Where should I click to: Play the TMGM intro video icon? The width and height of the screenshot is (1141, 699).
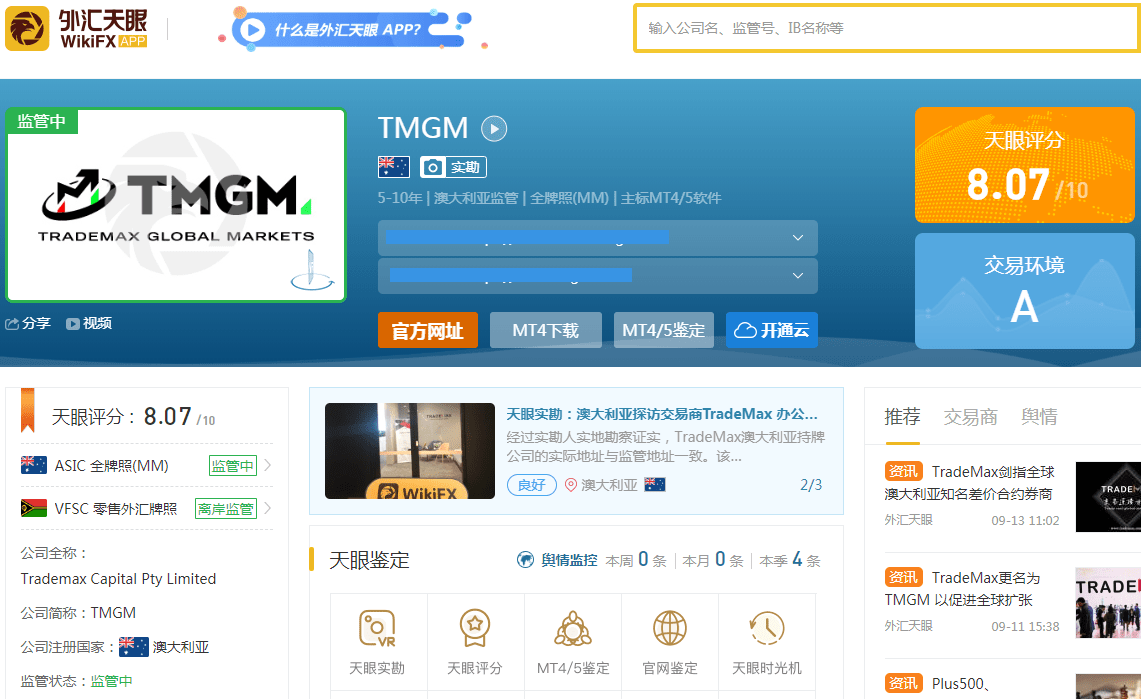click(494, 129)
